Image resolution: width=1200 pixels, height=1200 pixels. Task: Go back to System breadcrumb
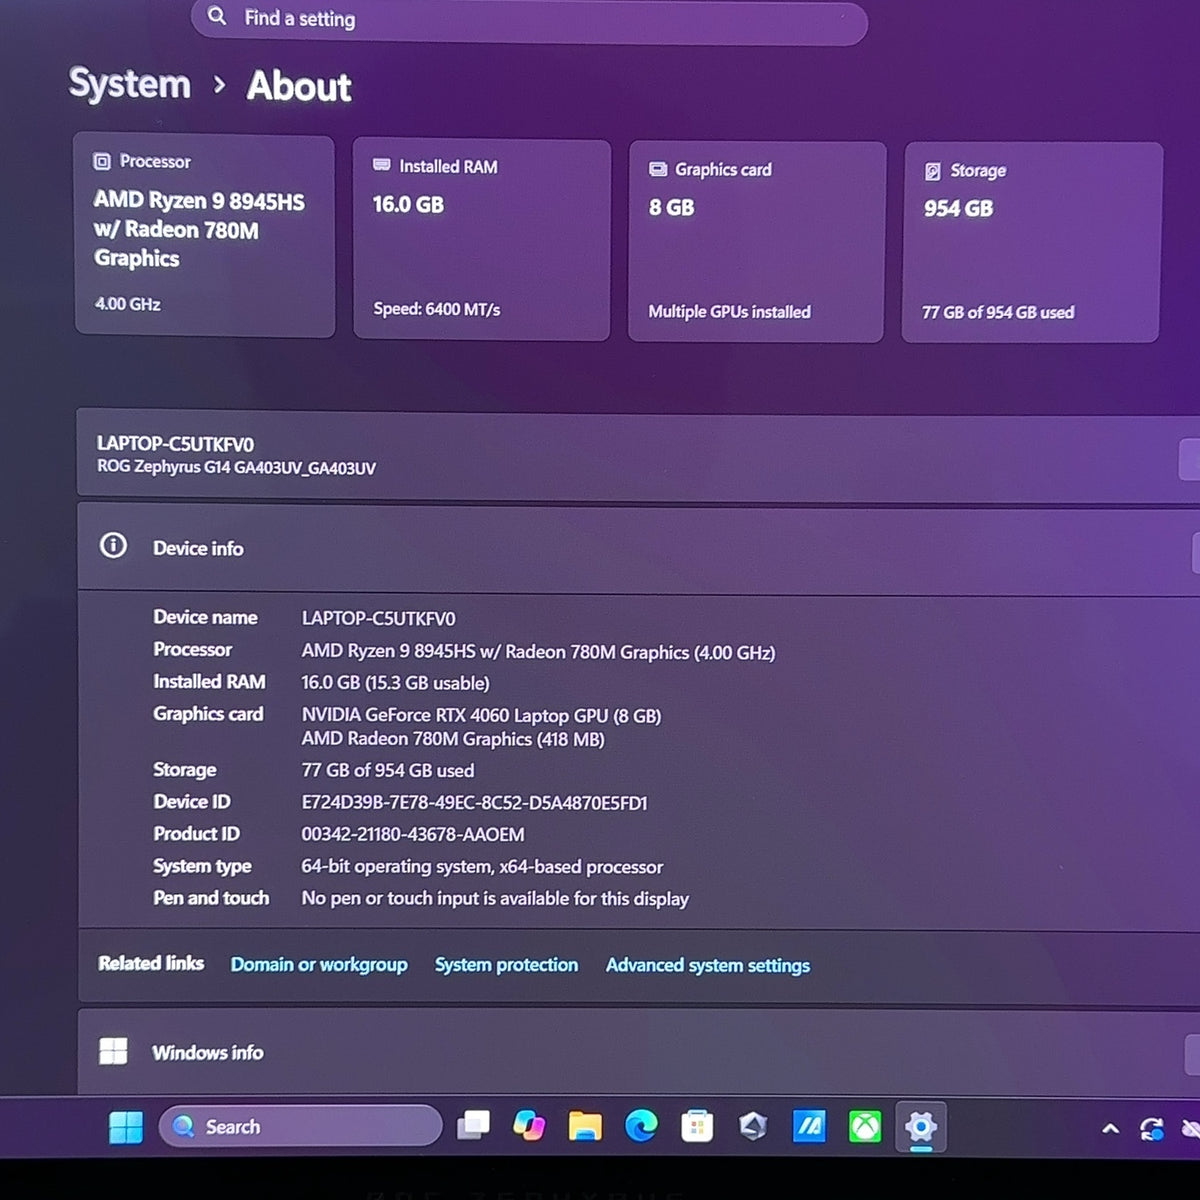129,84
